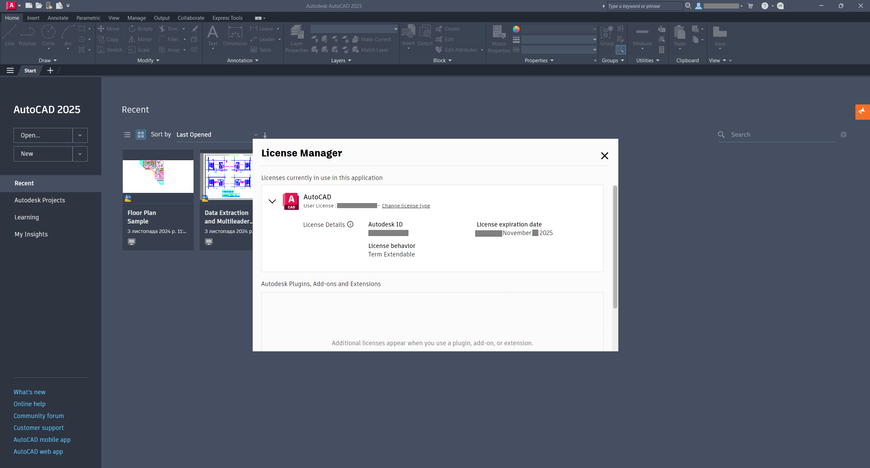Open the Sort by Last Opened dropdown
The height and width of the screenshot is (468, 870).
click(217, 134)
